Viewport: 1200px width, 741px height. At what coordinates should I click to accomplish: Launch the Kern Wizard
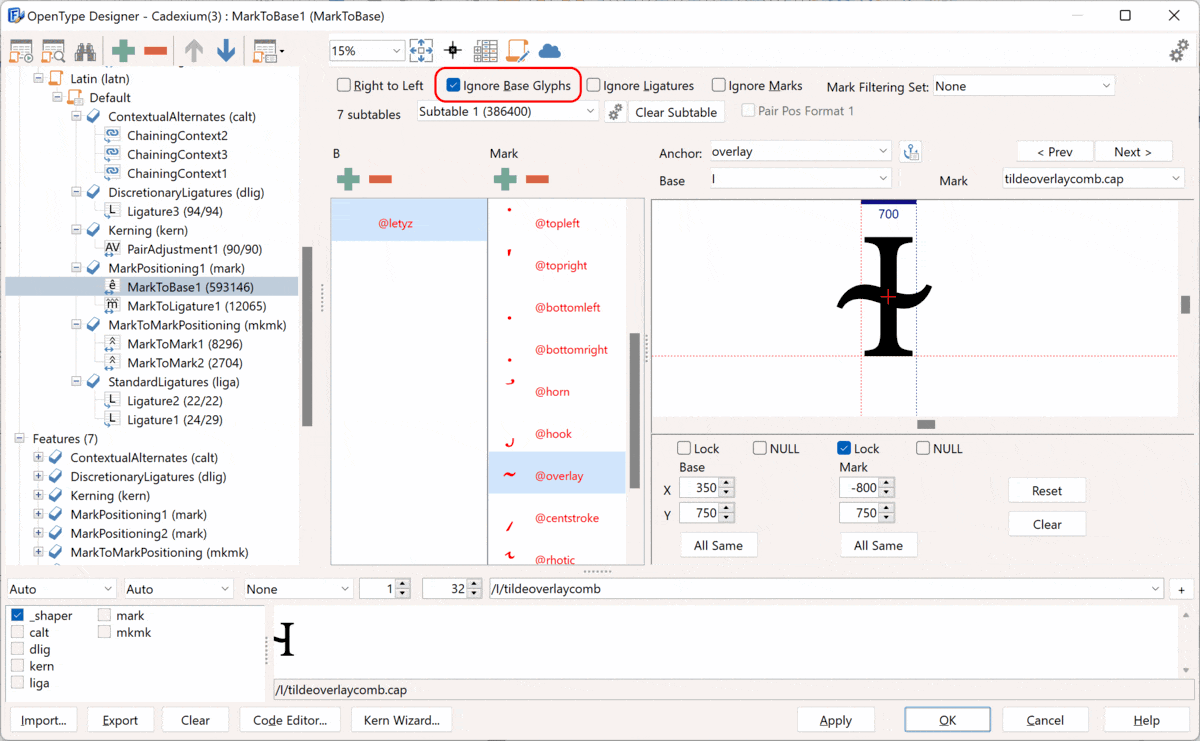pos(401,720)
